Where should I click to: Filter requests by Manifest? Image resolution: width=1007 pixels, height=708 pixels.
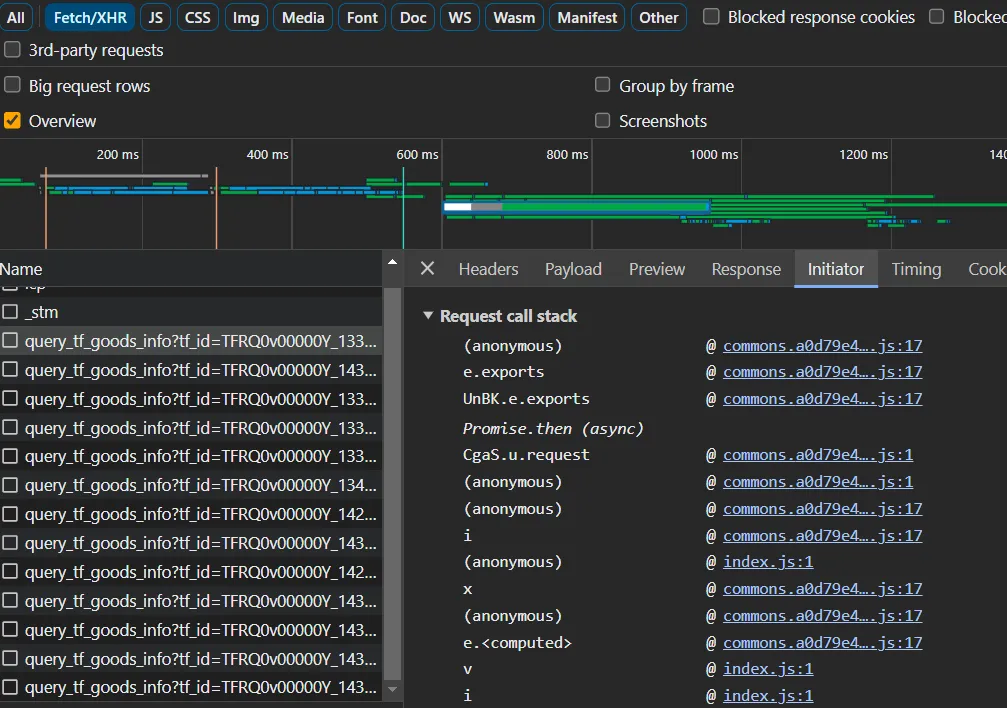click(587, 17)
